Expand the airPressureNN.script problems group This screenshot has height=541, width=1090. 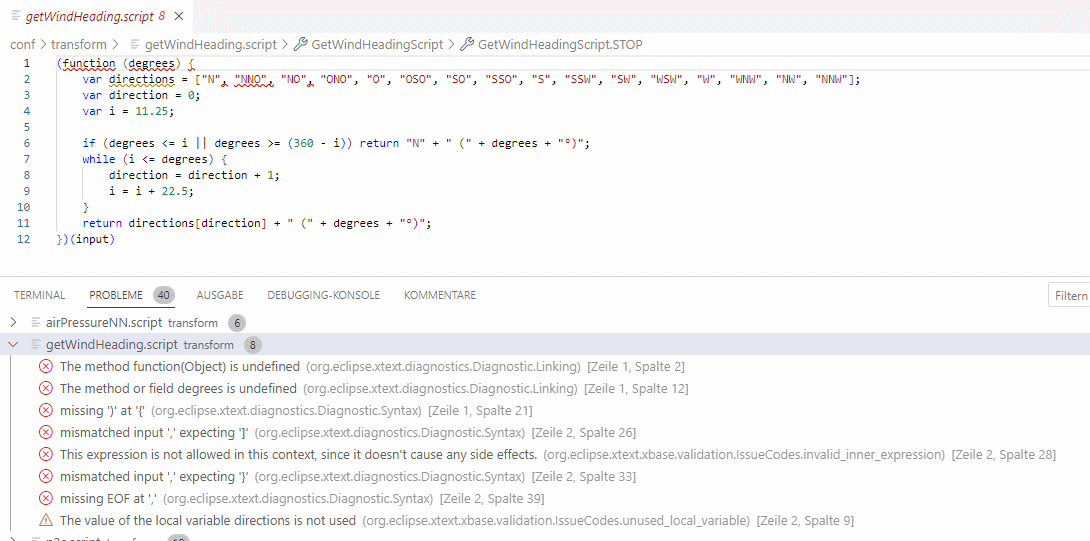[13, 323]
